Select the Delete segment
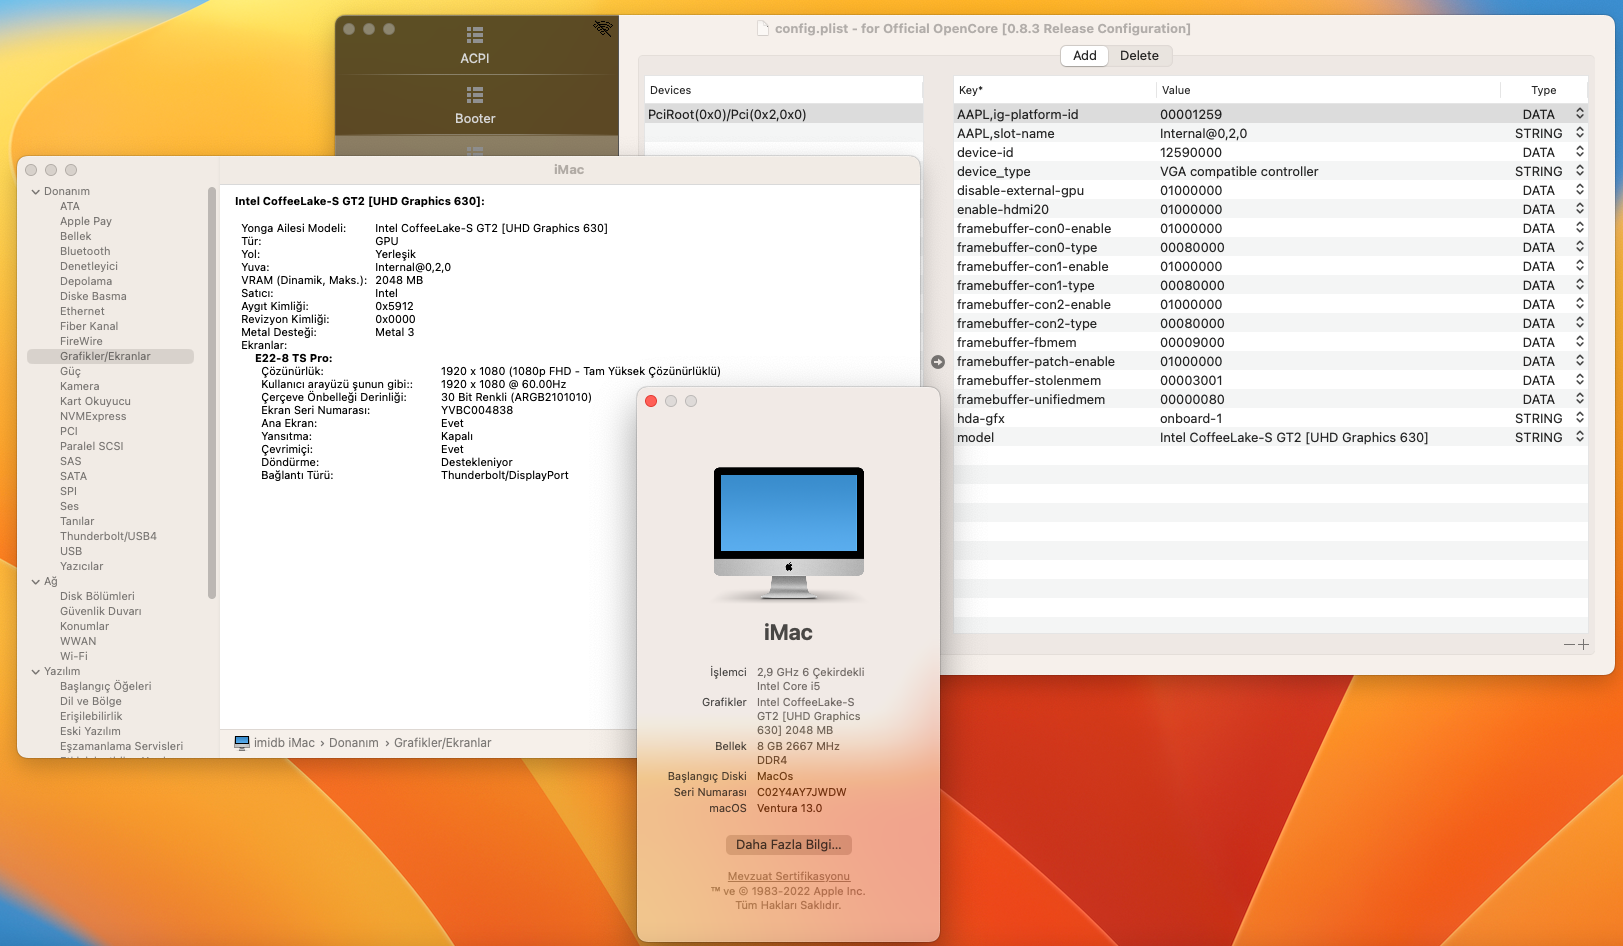This screenshot has height=946, width=1623. tap(1139, 56)
